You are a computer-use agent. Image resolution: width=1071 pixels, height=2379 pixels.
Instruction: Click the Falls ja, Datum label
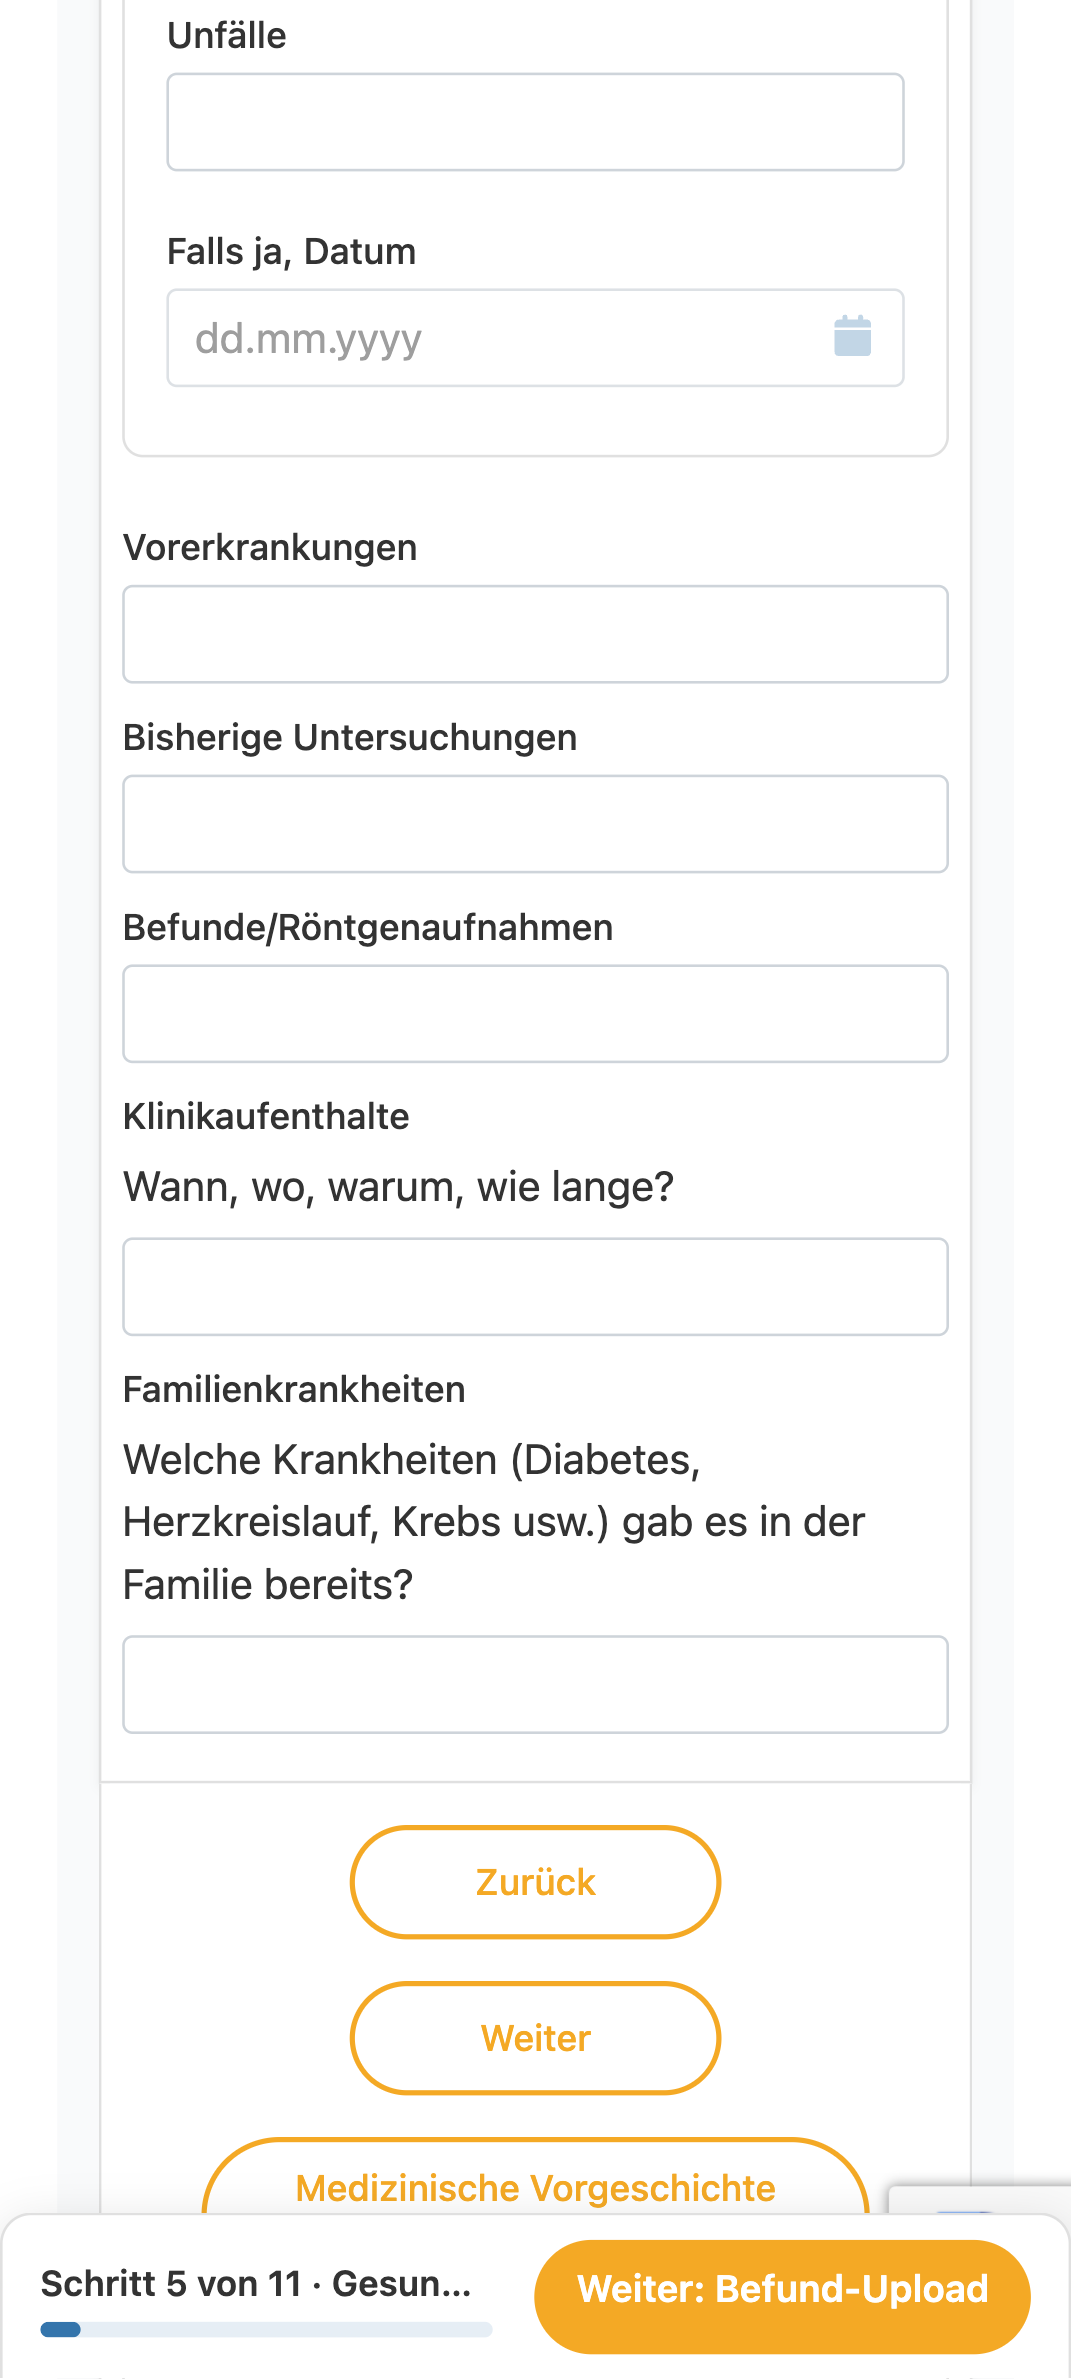coord(291,252)
